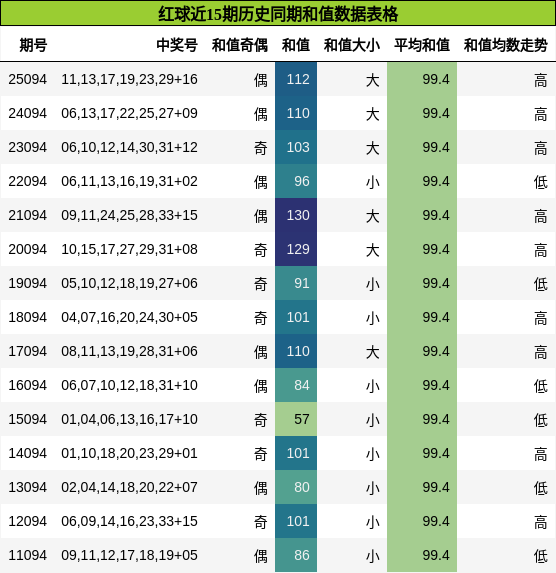Viewport: 556px width, 573px height.
Task: Click the 期号 column header
Action: (x=33, y=45)
